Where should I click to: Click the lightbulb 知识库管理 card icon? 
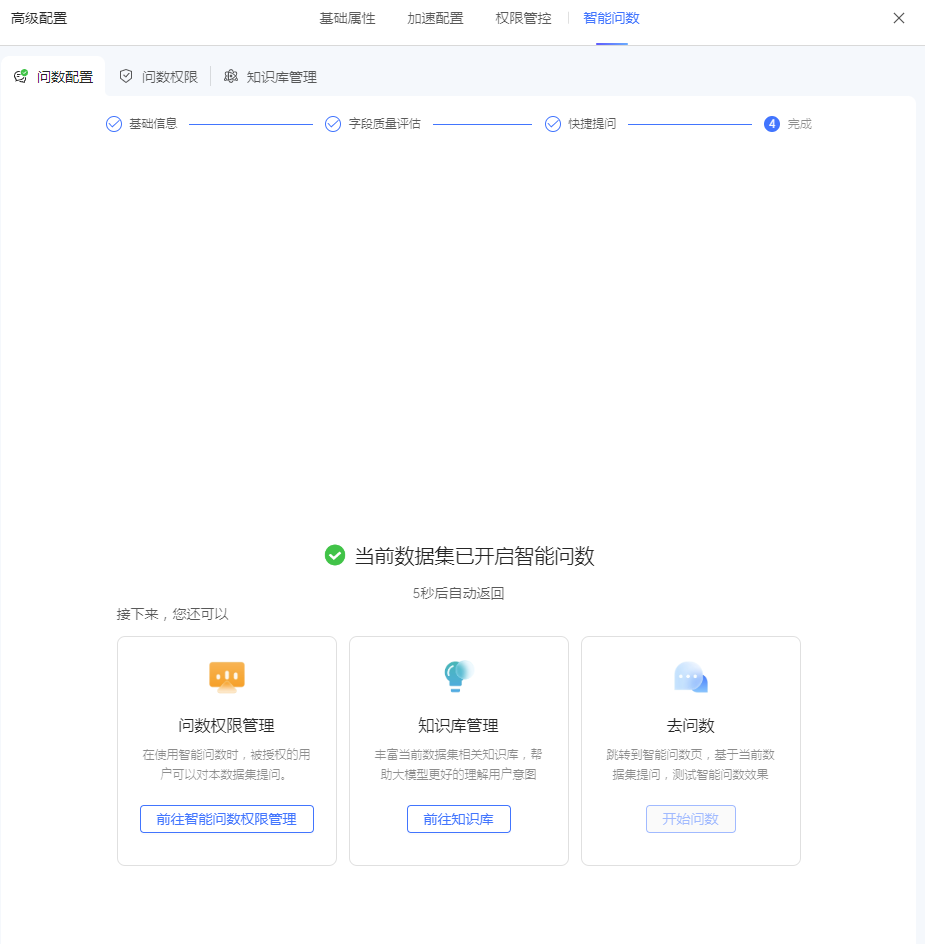point(458,676)
